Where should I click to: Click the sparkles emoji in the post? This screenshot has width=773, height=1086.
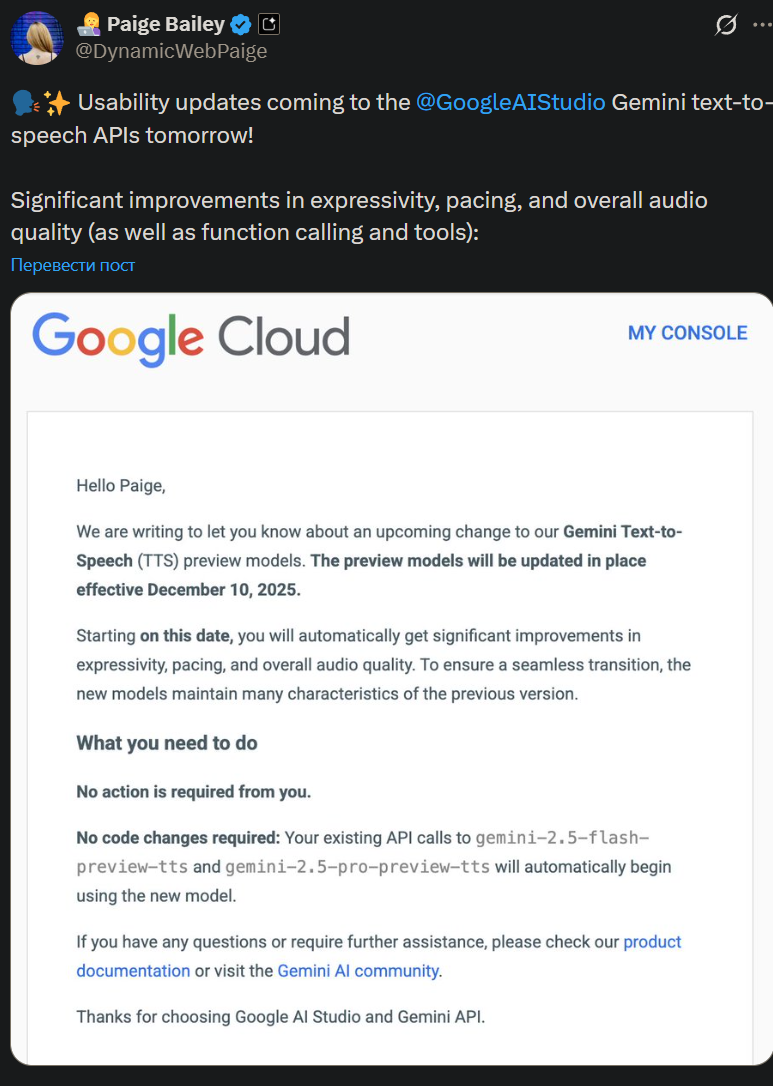point(55,103)
